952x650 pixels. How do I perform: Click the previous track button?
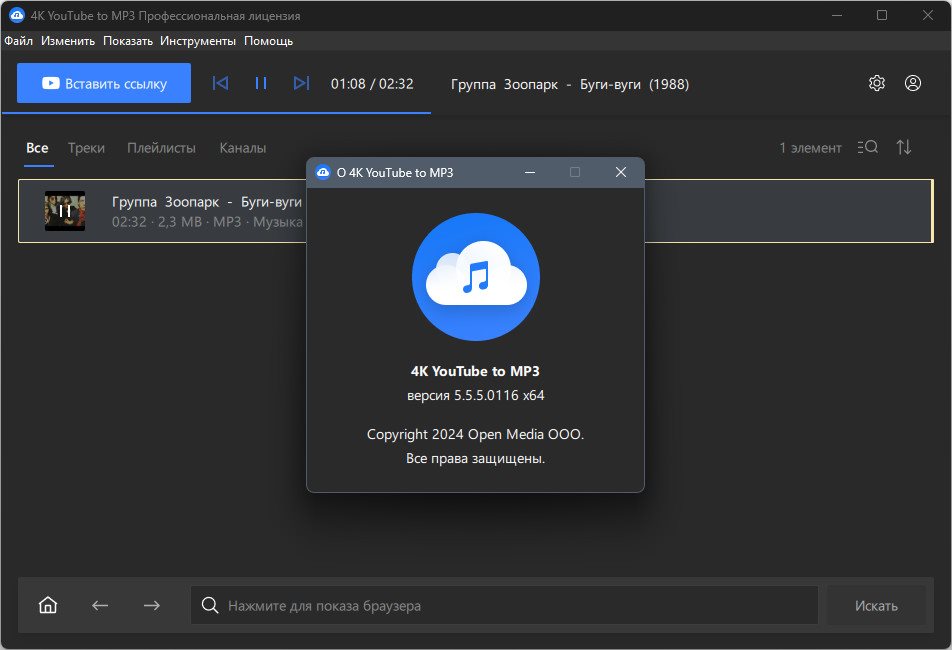click(221, 84)
